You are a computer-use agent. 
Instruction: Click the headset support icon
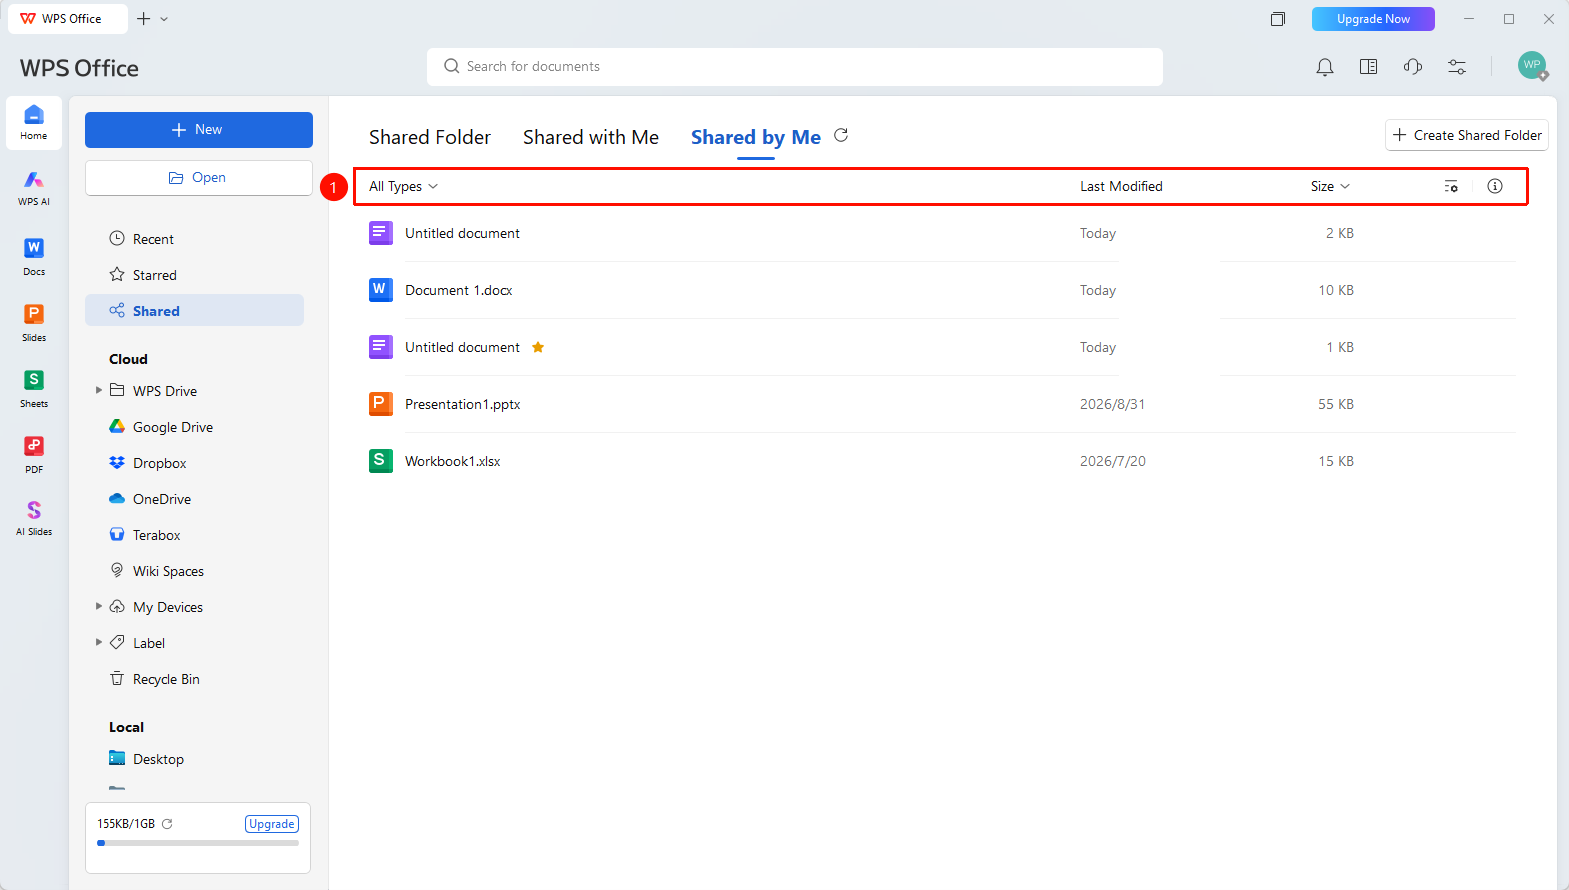click(1413, 67)
